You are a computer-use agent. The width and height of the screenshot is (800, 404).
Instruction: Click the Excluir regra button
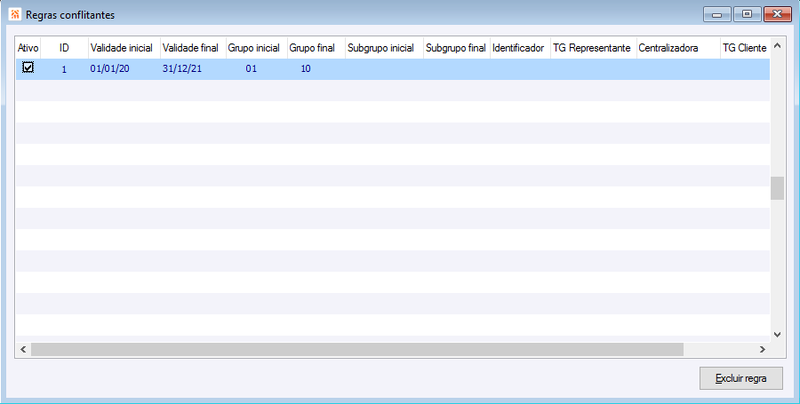click(x=741, y=378)
